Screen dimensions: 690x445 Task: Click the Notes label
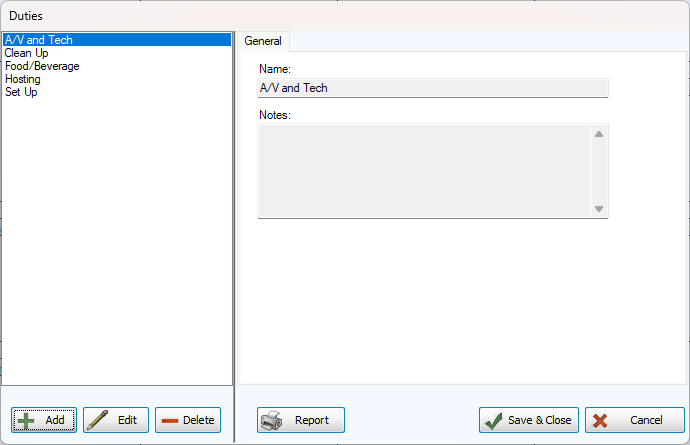(274, 115)
